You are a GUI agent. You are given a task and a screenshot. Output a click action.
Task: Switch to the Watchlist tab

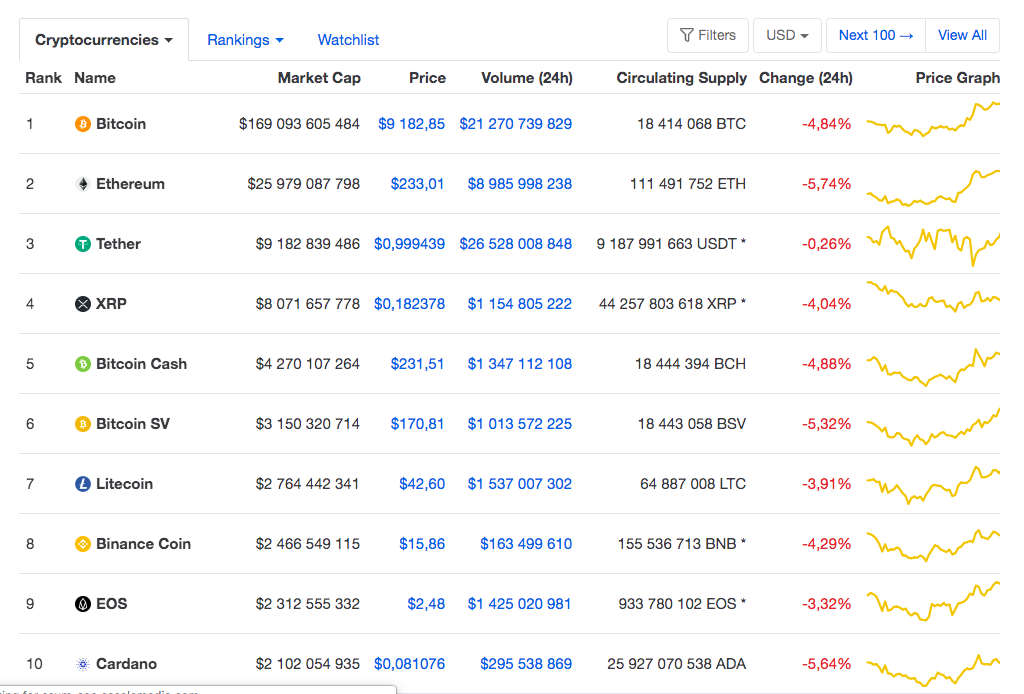pos(348,40)
